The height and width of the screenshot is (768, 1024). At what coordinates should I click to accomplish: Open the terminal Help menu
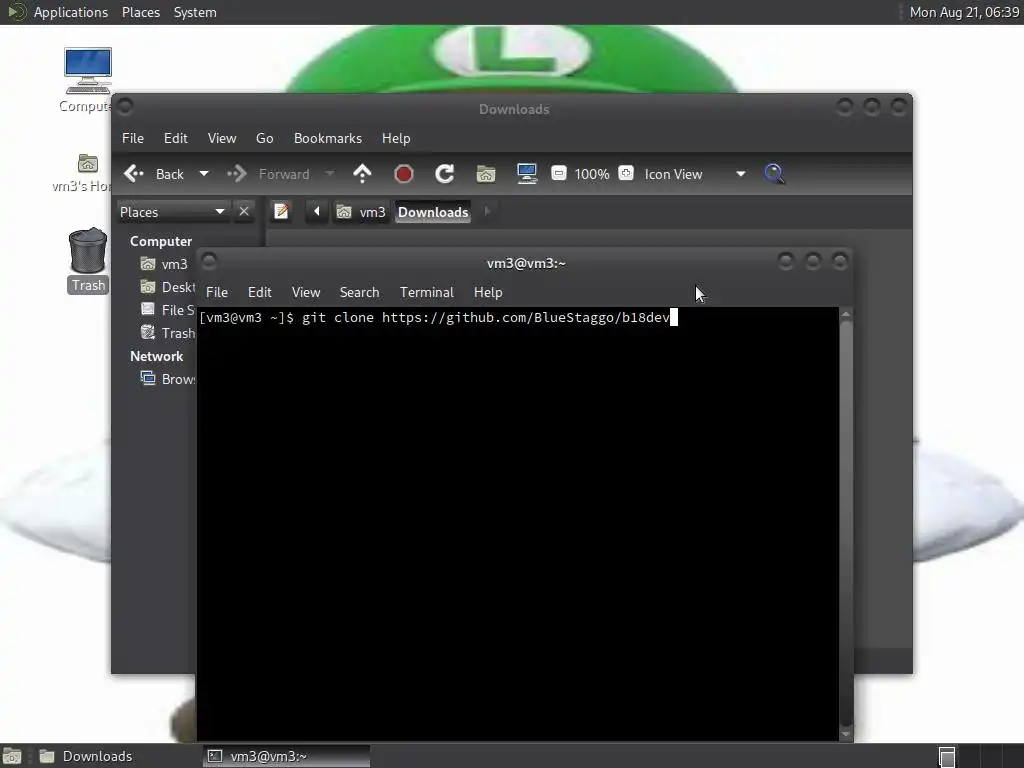click(x=488, y=293)
